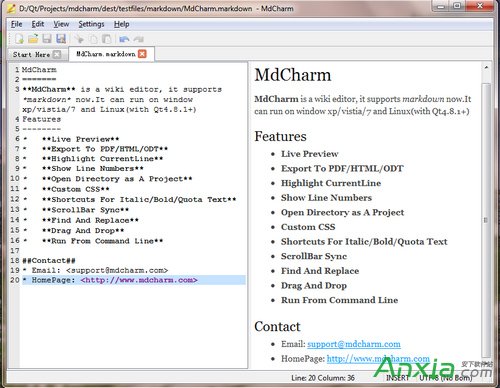Click '##Contact##' on line 18 in the editor
This screenshot has width=500, height=388.
tap(49, 261)
